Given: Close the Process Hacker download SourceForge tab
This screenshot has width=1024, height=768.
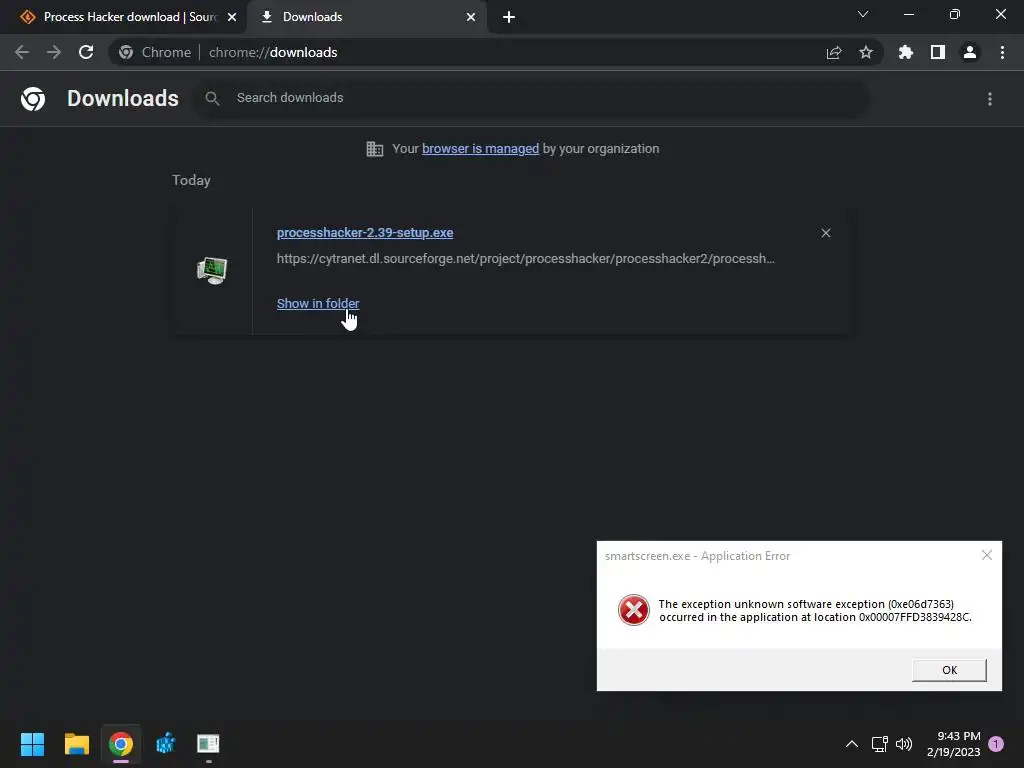Looking at the screenshot, I should 232,17.
